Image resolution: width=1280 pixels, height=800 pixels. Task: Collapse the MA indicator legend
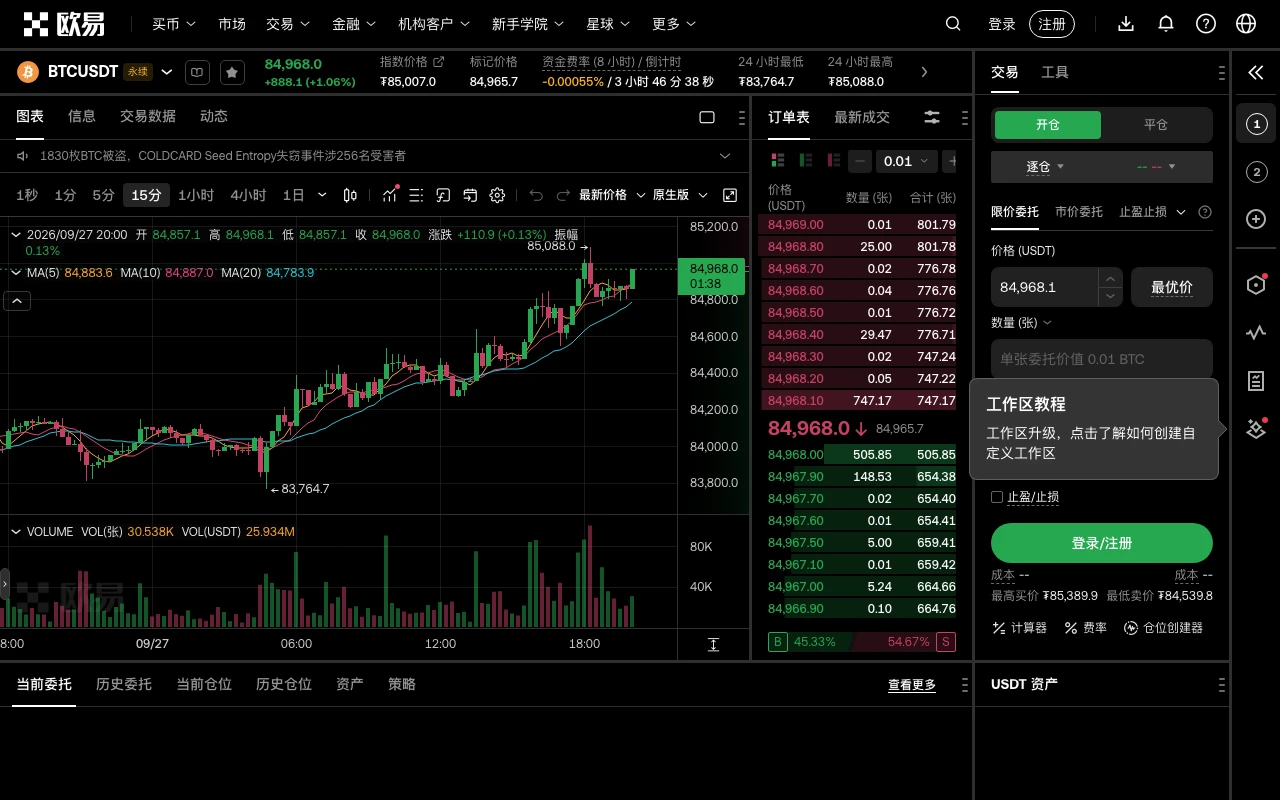coord(16,272)
